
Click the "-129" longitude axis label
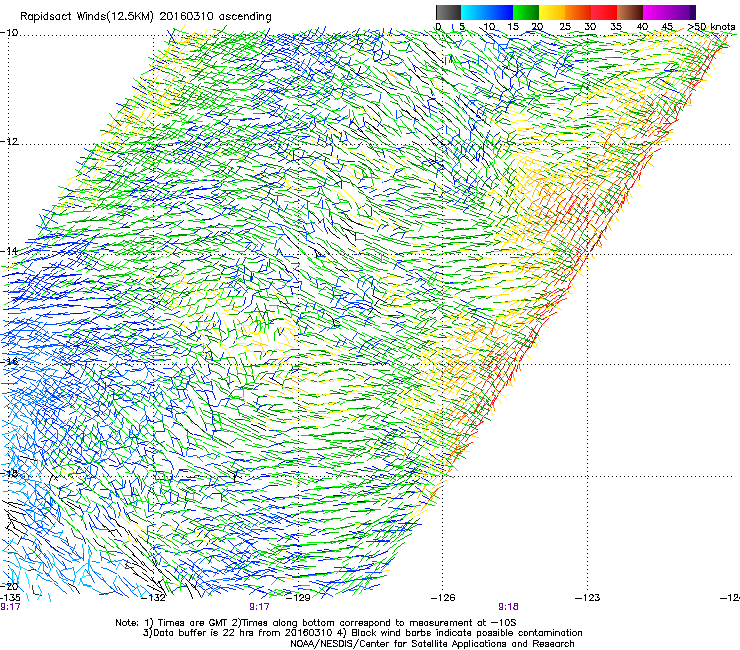coord(299,598)
